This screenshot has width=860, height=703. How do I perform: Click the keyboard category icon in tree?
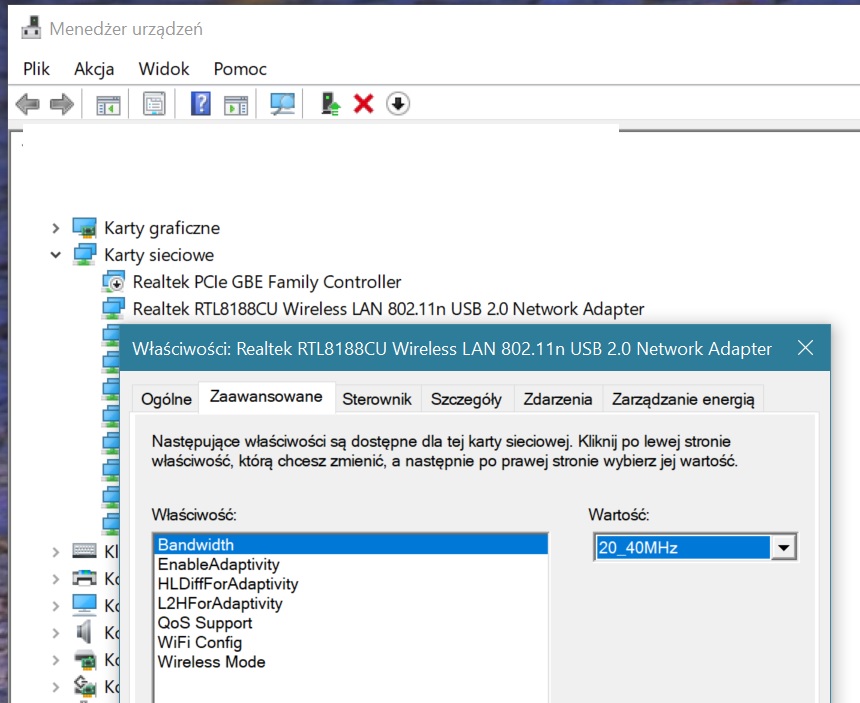84,551
